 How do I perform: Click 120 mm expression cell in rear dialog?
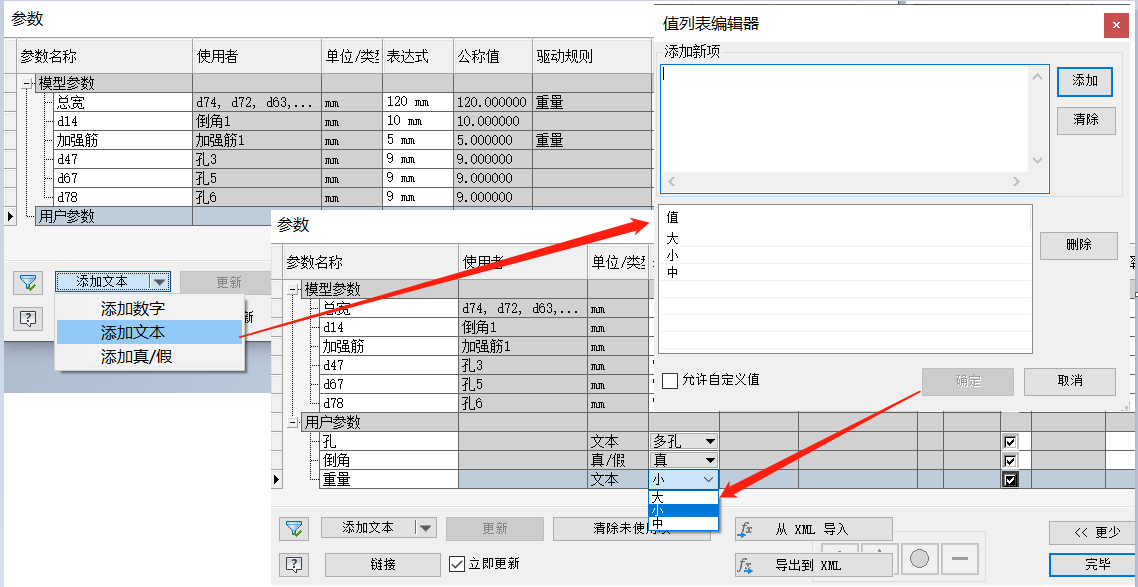[418, 102]
